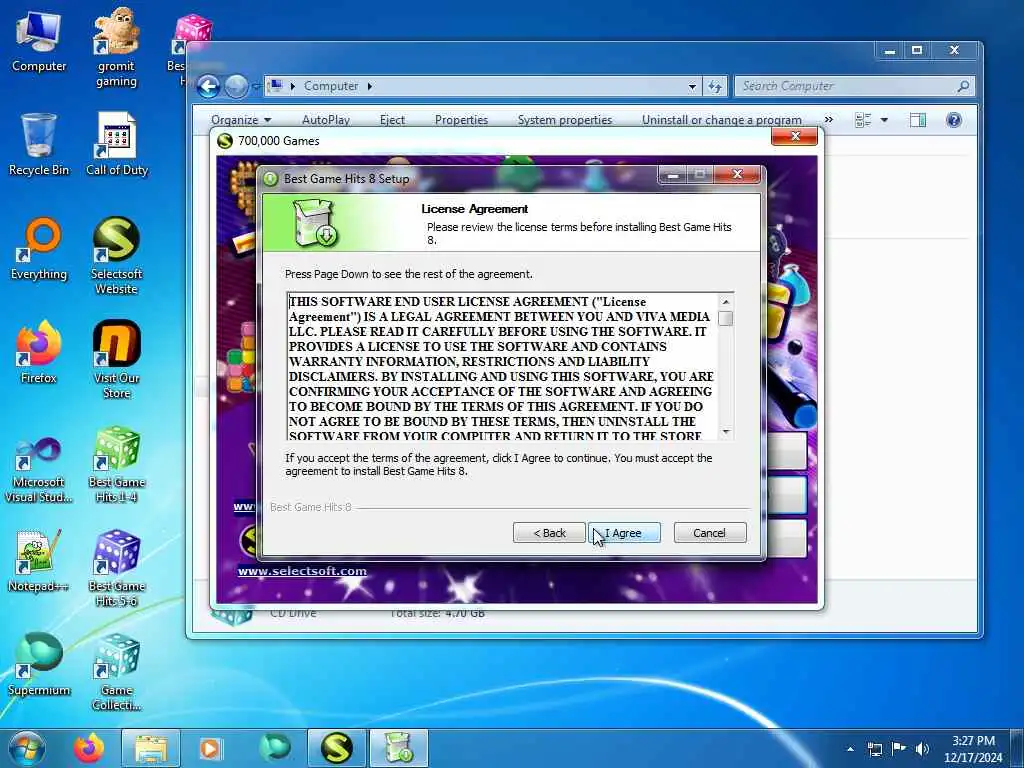1024x768 pixels.
Task: Switch to the Selectsoft taskbar app
Action: tap(336, 748)
